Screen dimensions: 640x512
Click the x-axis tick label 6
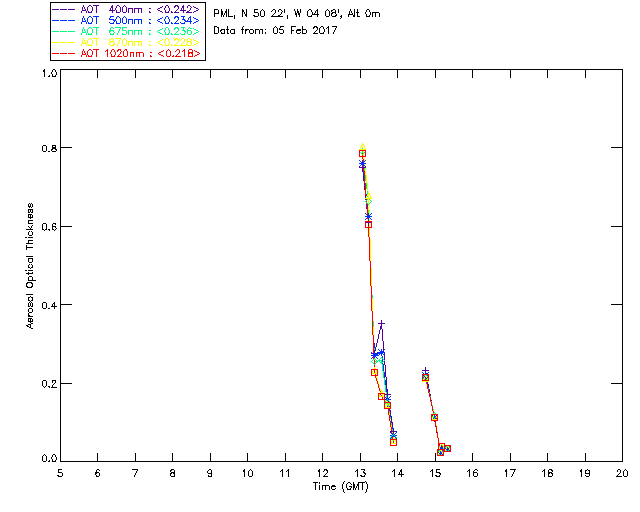(x=98, y=473)
